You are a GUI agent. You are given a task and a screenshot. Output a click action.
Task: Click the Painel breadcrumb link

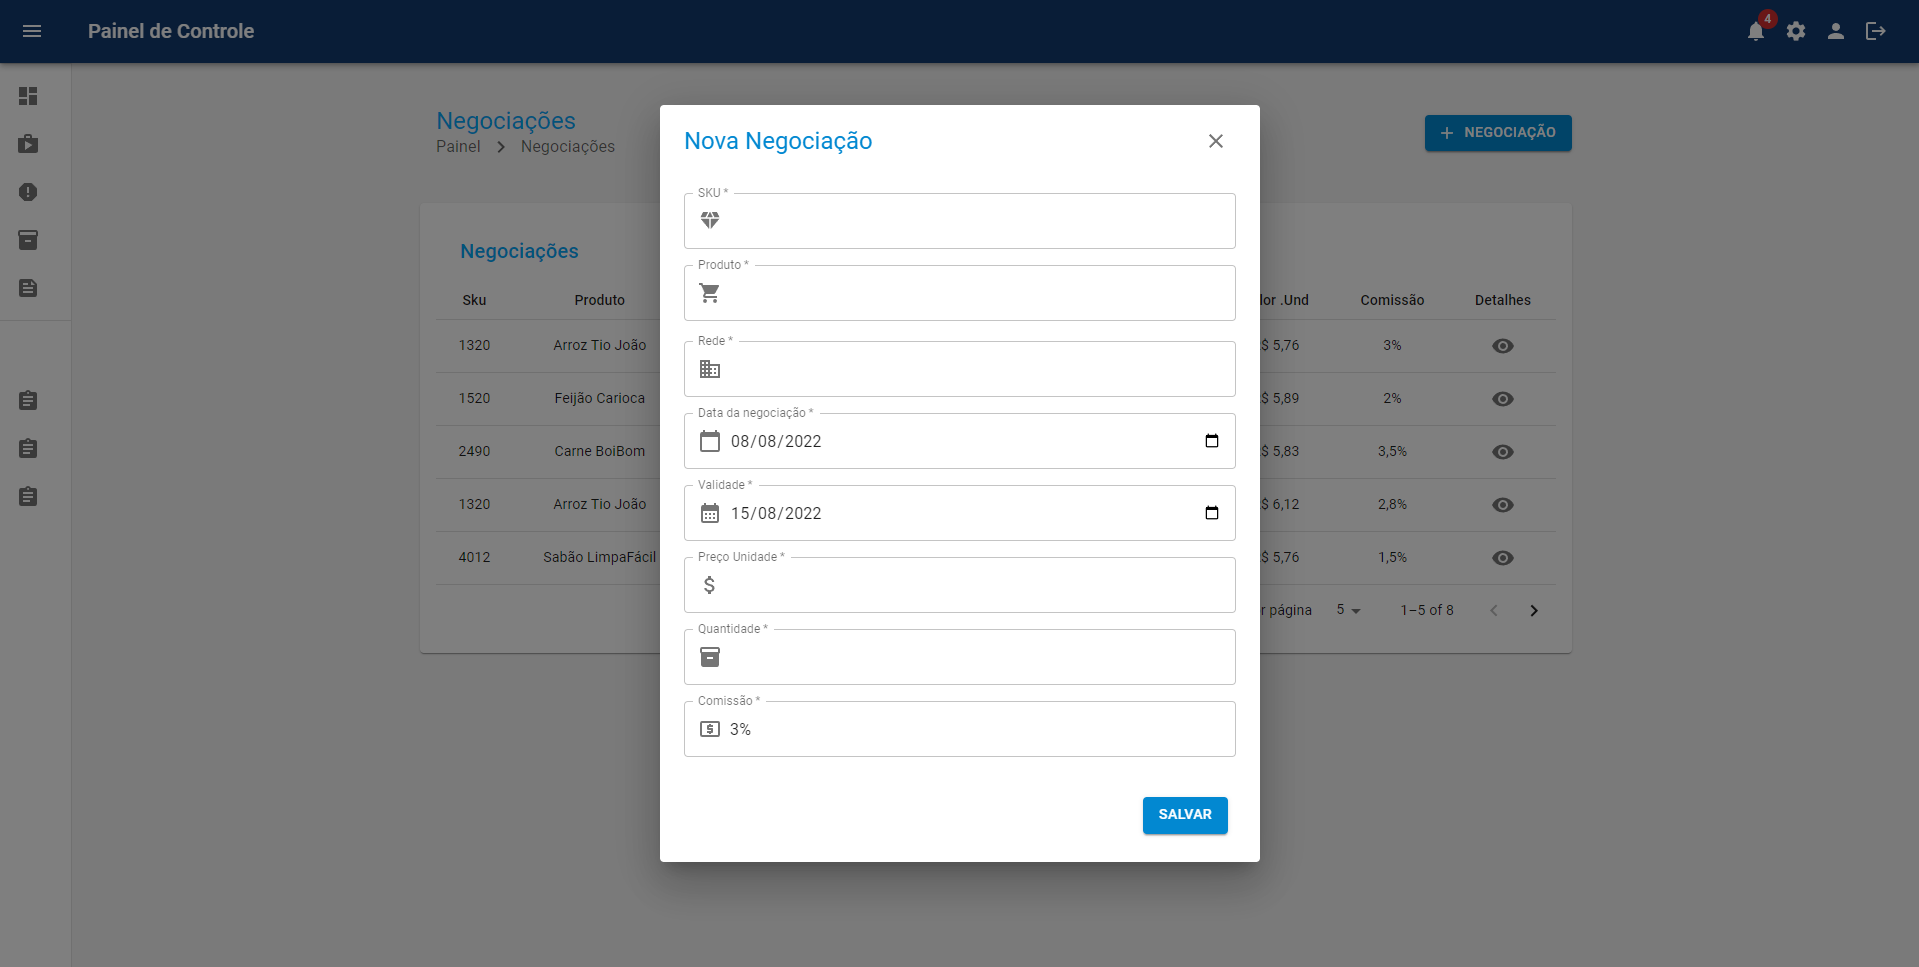click(458, 147)
